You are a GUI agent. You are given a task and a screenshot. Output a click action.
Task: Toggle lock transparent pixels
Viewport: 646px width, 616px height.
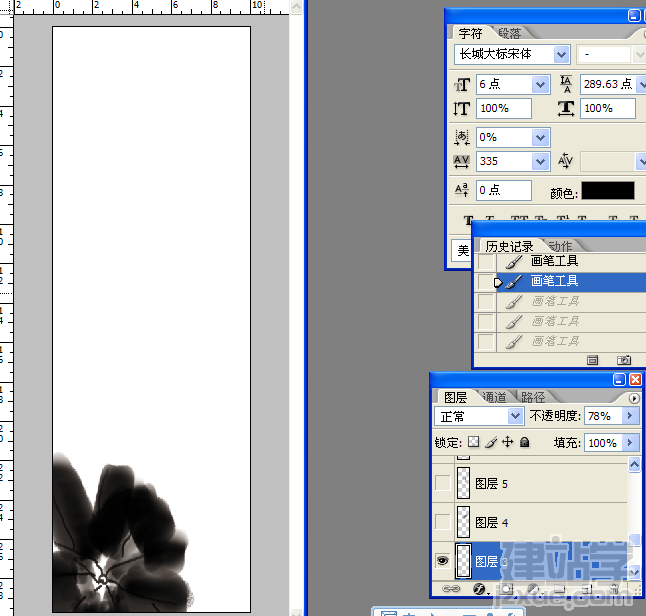point(474,442)
